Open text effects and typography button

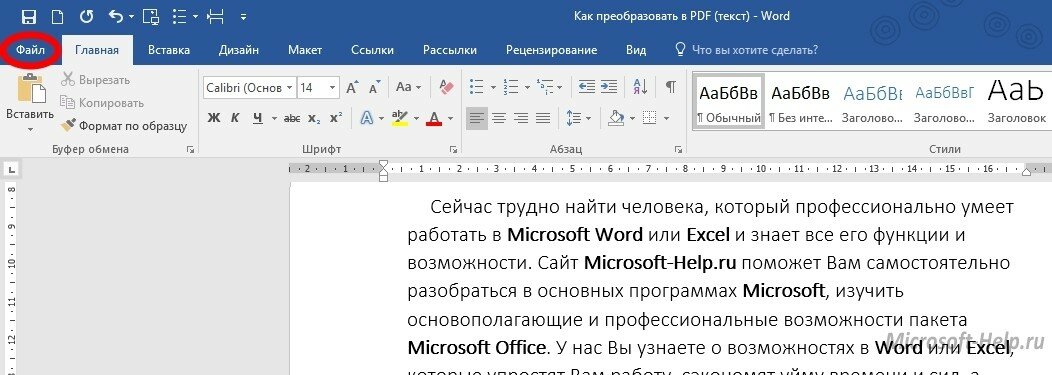pyautogui.click(x=367, y=118)
